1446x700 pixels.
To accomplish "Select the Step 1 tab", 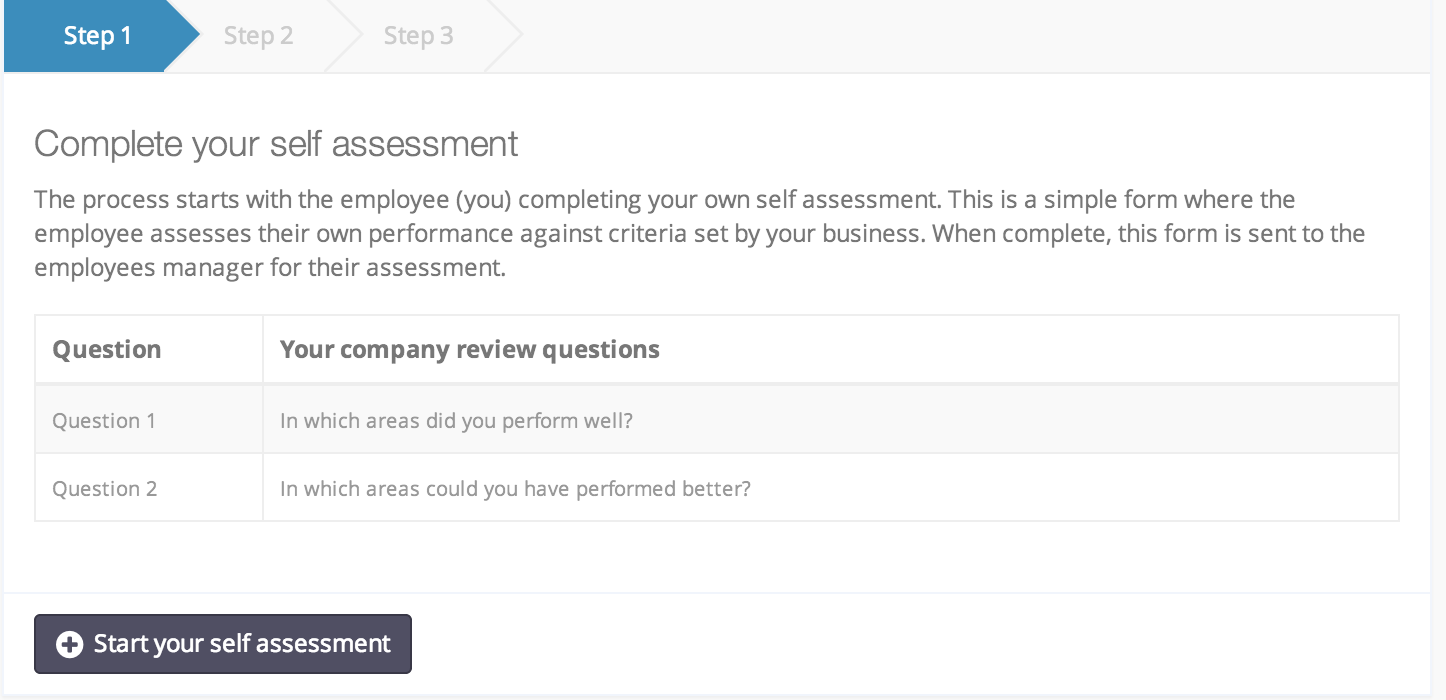I will (97, 36).
